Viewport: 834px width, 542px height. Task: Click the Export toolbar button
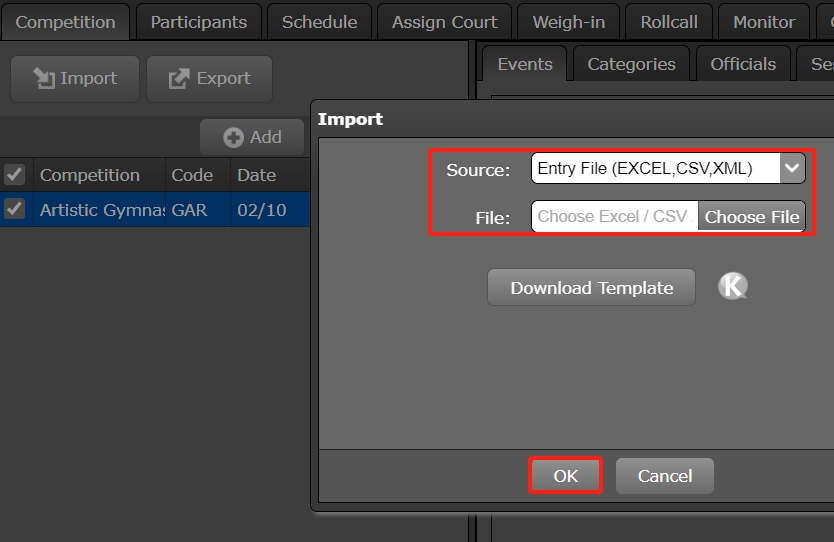point(209,78)
